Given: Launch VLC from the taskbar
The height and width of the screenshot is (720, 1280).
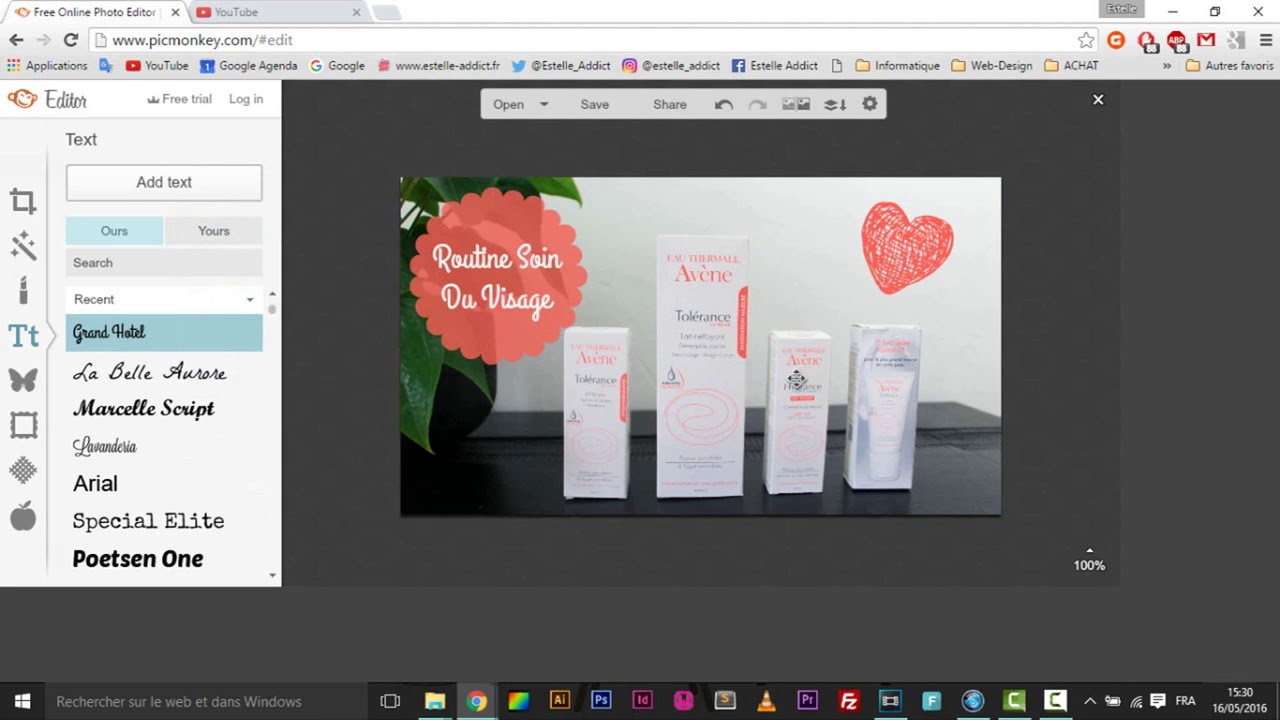Looking at the screenshot, I should pos(766,701).
